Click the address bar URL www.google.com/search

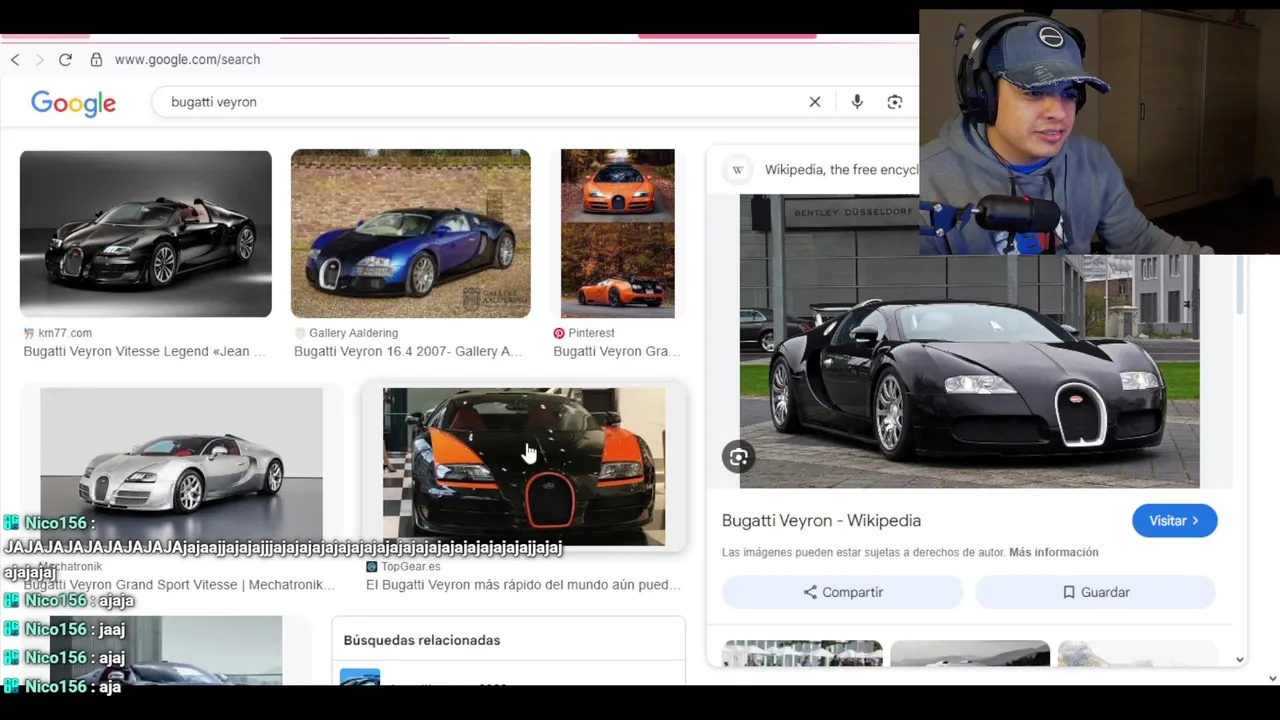187,60
